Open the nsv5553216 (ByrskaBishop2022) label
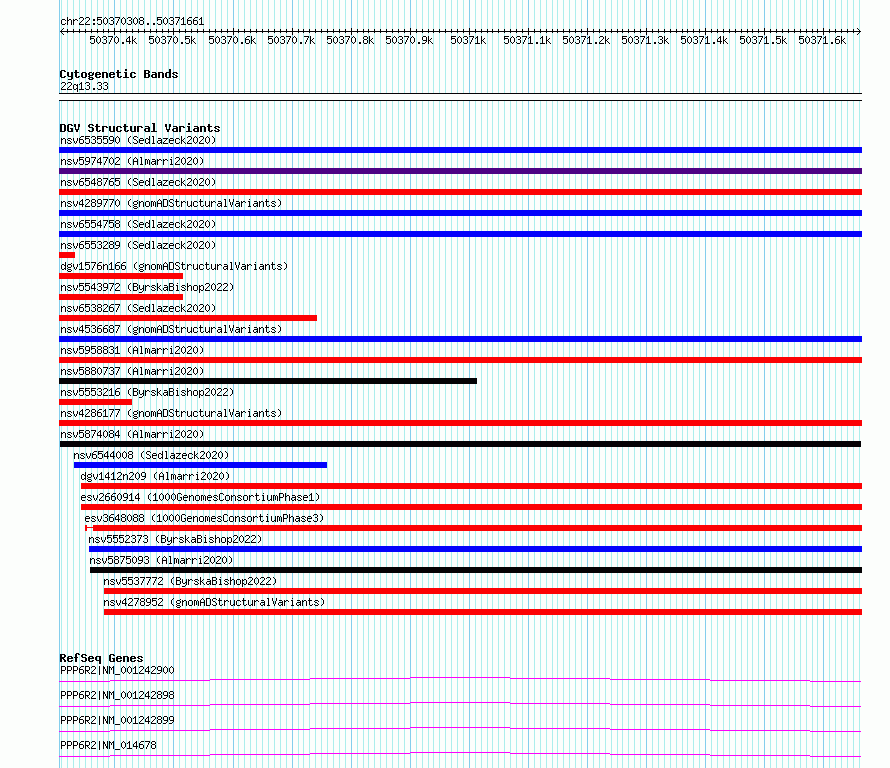The height and width of the screenshot is (768, 890). 147,392
